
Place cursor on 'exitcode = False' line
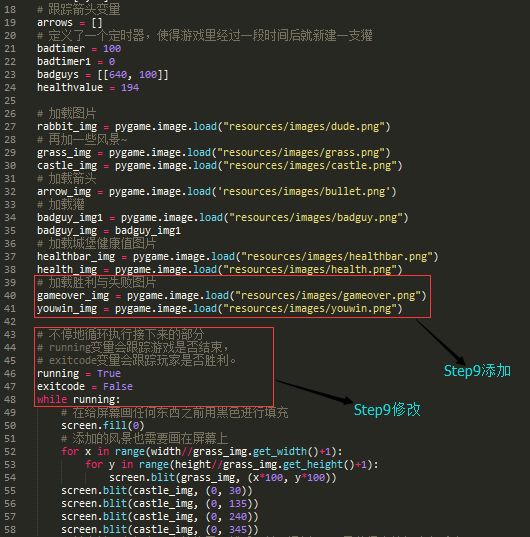point(85,386)
